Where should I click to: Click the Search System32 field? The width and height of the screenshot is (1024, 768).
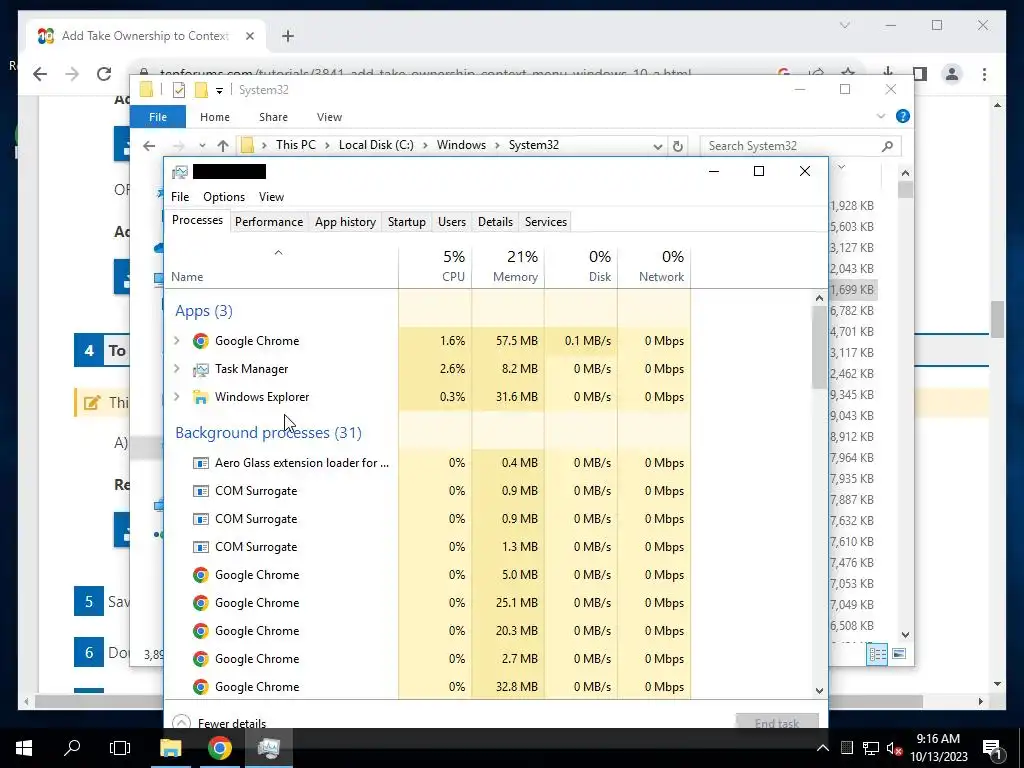click(x=801, y=146)
